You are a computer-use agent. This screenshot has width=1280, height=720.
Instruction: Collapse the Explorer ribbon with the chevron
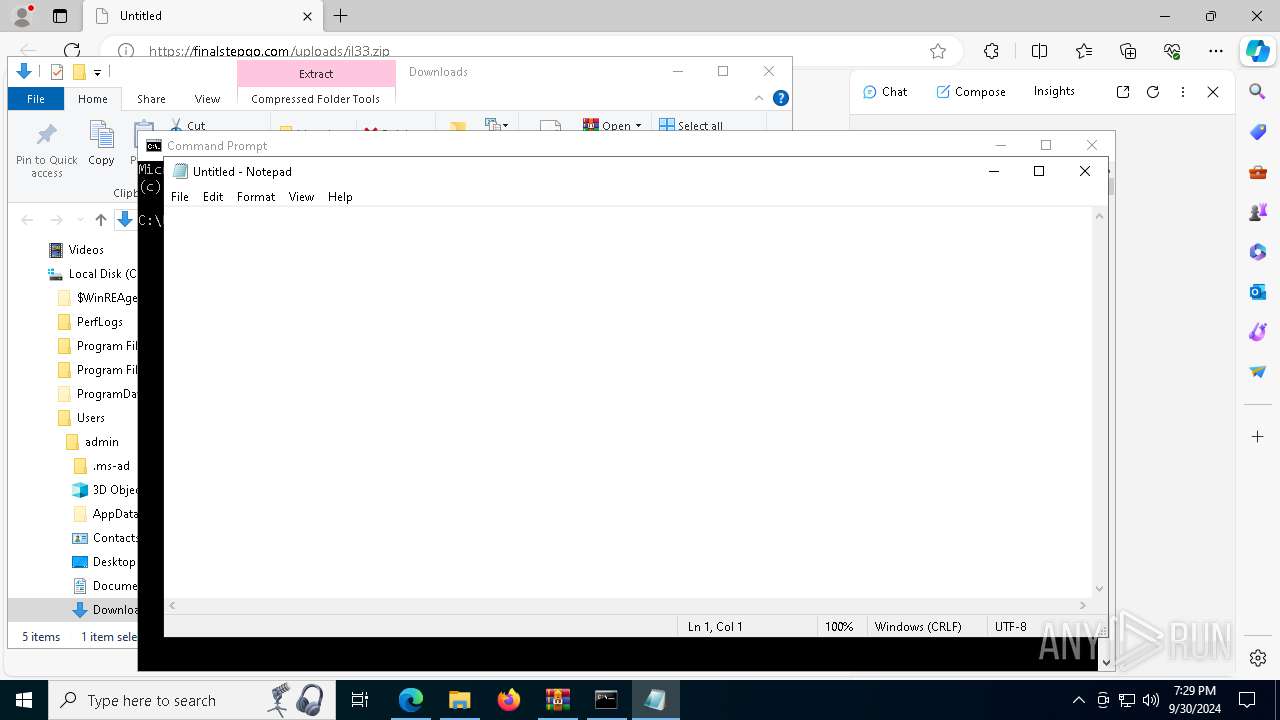point(759,98)
